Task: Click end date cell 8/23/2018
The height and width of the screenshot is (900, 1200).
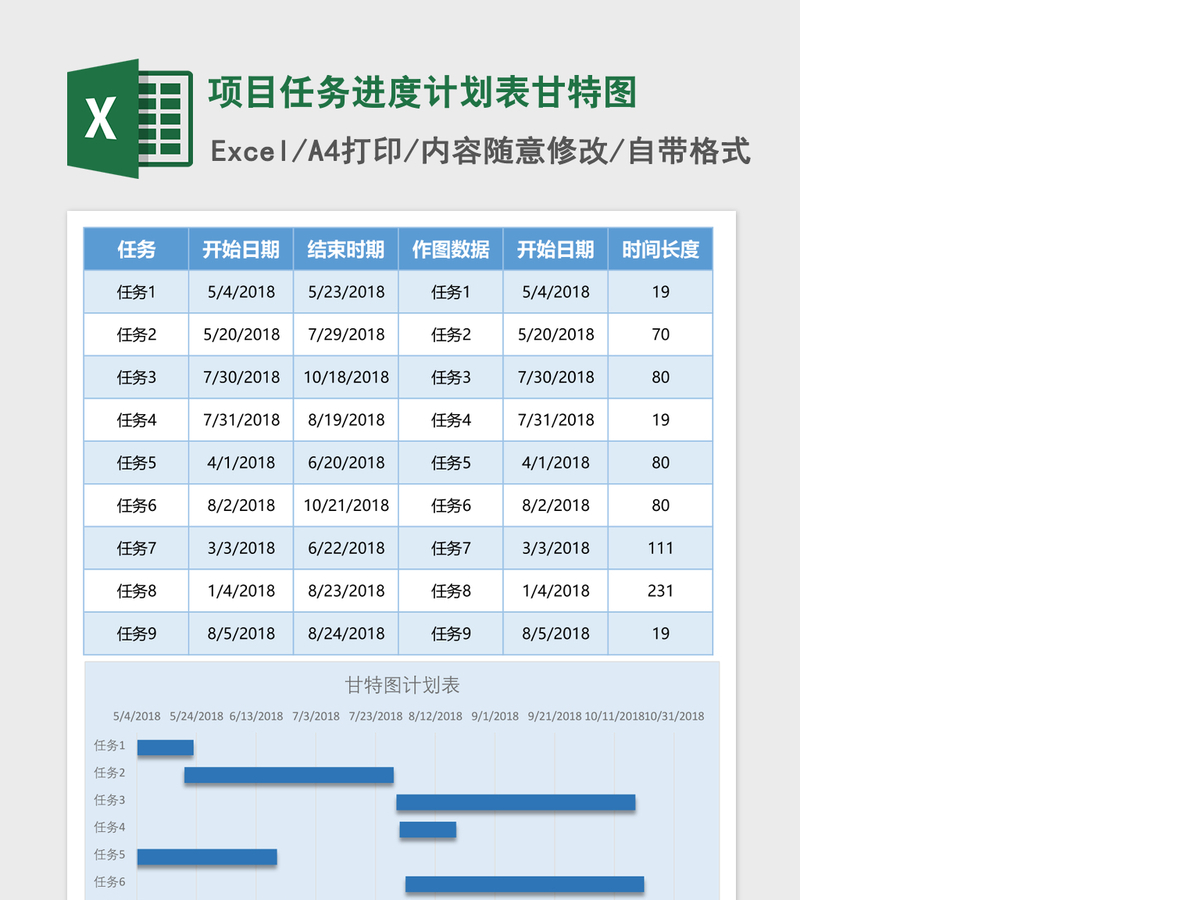Action: [346, 591]
